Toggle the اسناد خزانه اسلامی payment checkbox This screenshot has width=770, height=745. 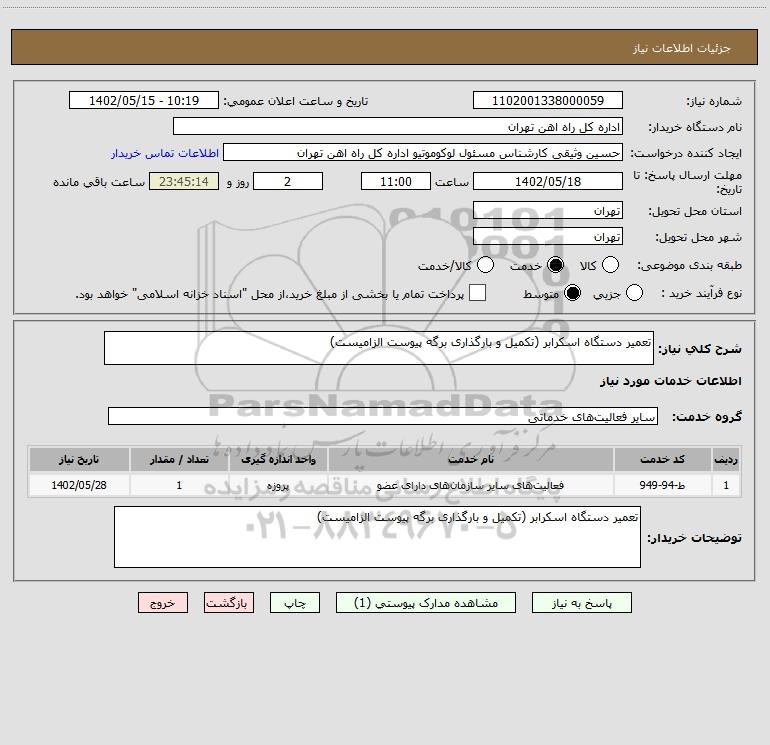click(477, 293)
